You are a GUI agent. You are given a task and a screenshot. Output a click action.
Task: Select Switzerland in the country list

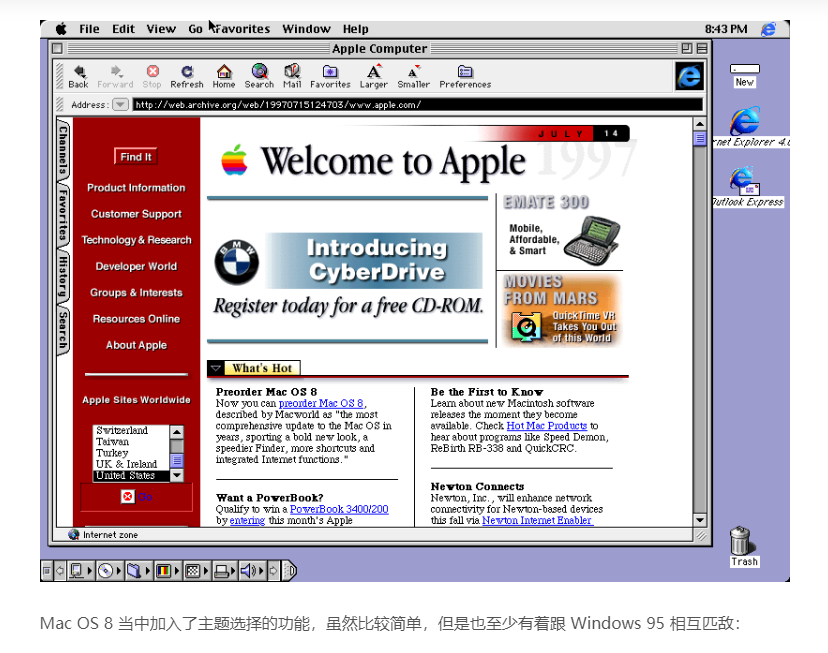click(122, 431)
